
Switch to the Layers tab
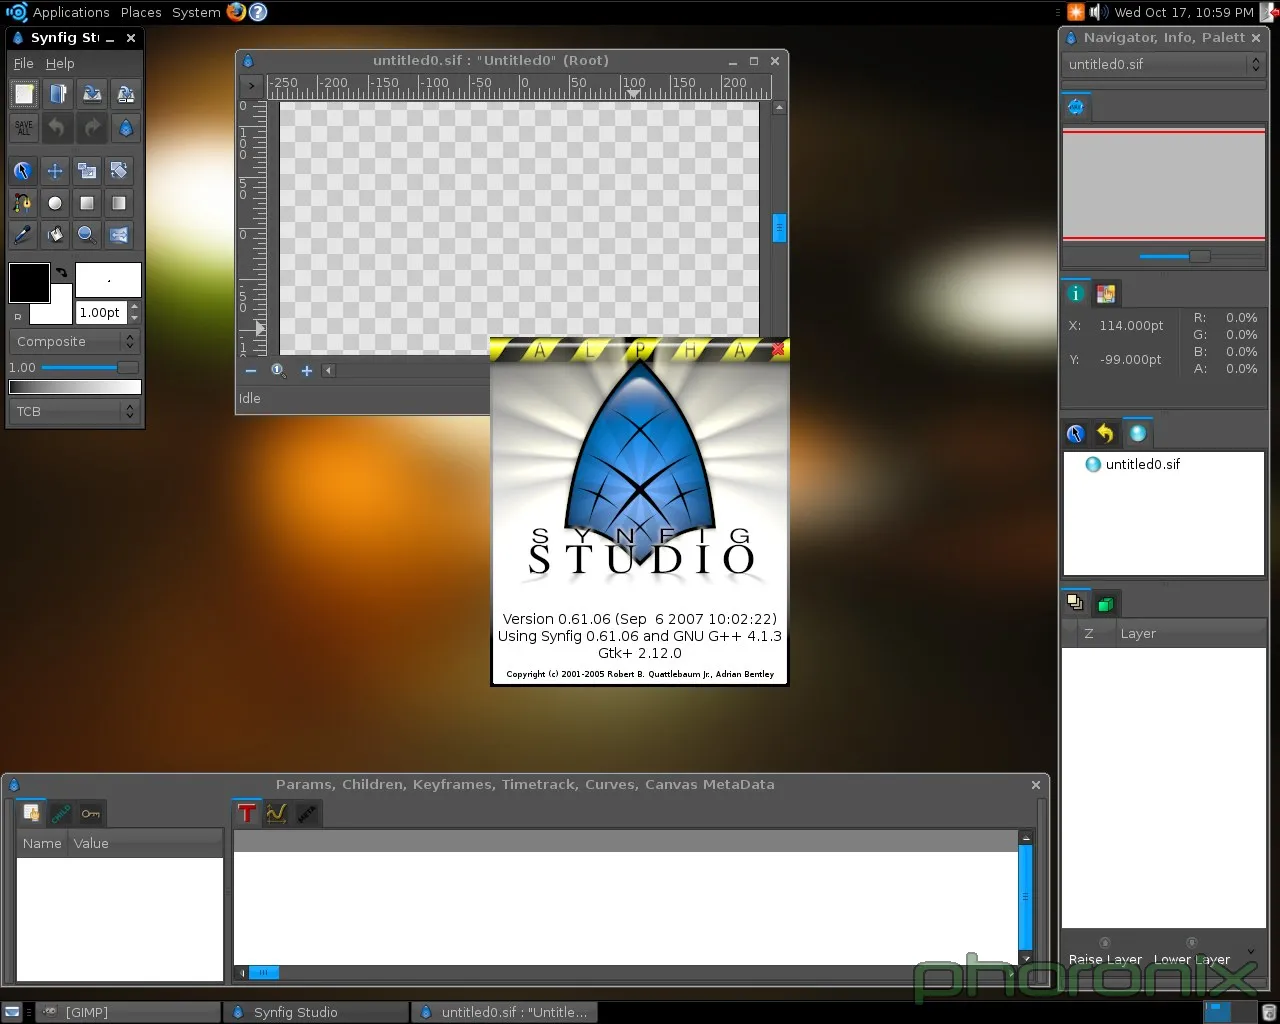tap(1075, 603)
